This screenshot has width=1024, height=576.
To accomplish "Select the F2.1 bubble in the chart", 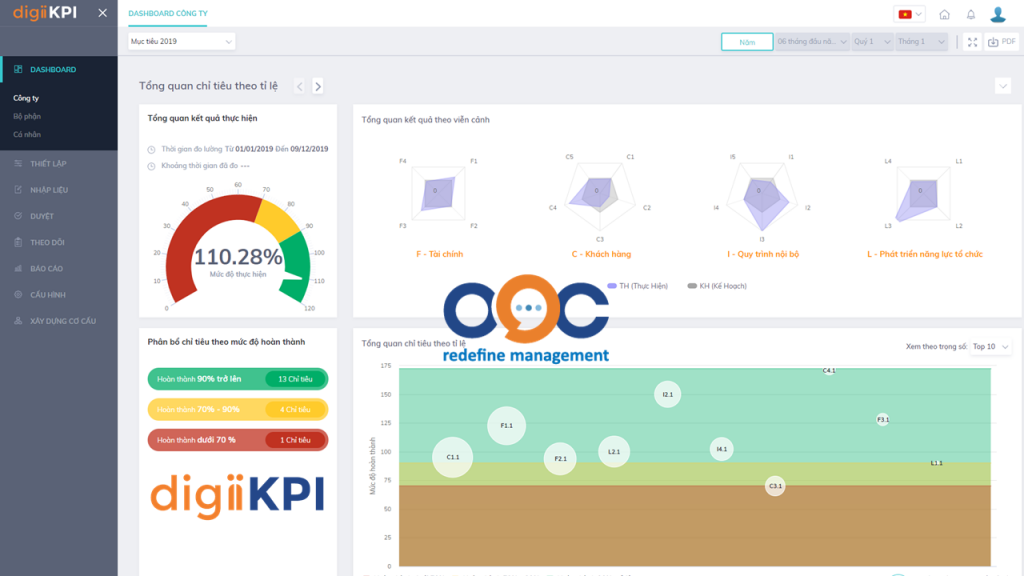I will pos(560,458).
